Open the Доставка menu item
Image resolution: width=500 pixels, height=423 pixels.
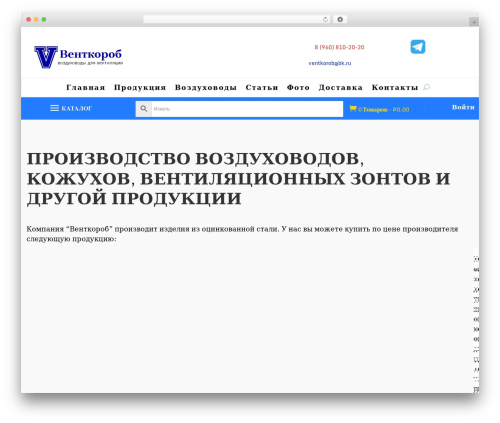340,87
